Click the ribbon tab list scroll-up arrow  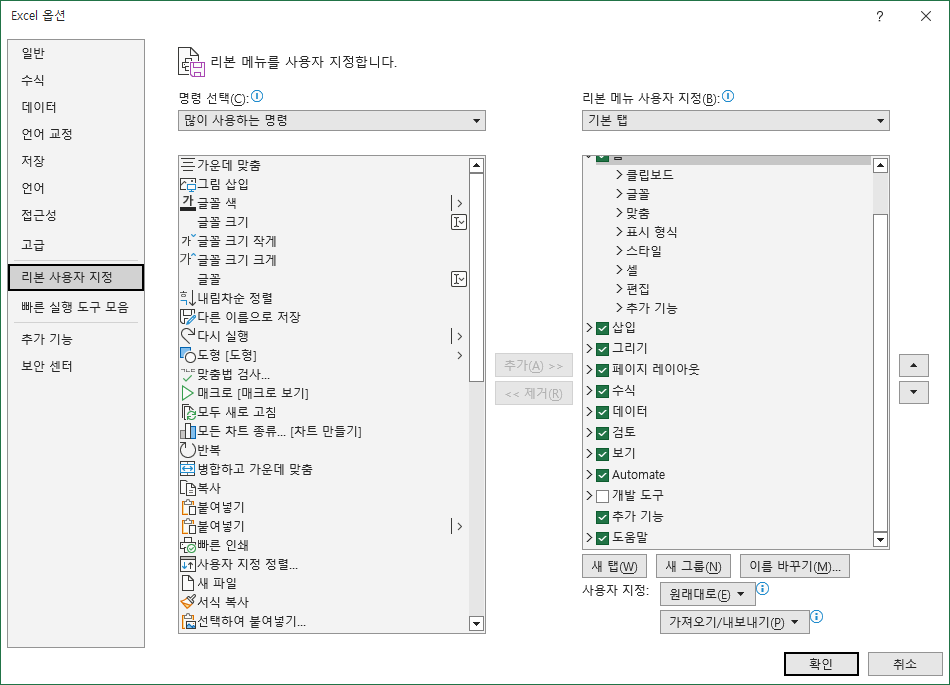pyautogui.click(x=880, y=165)
